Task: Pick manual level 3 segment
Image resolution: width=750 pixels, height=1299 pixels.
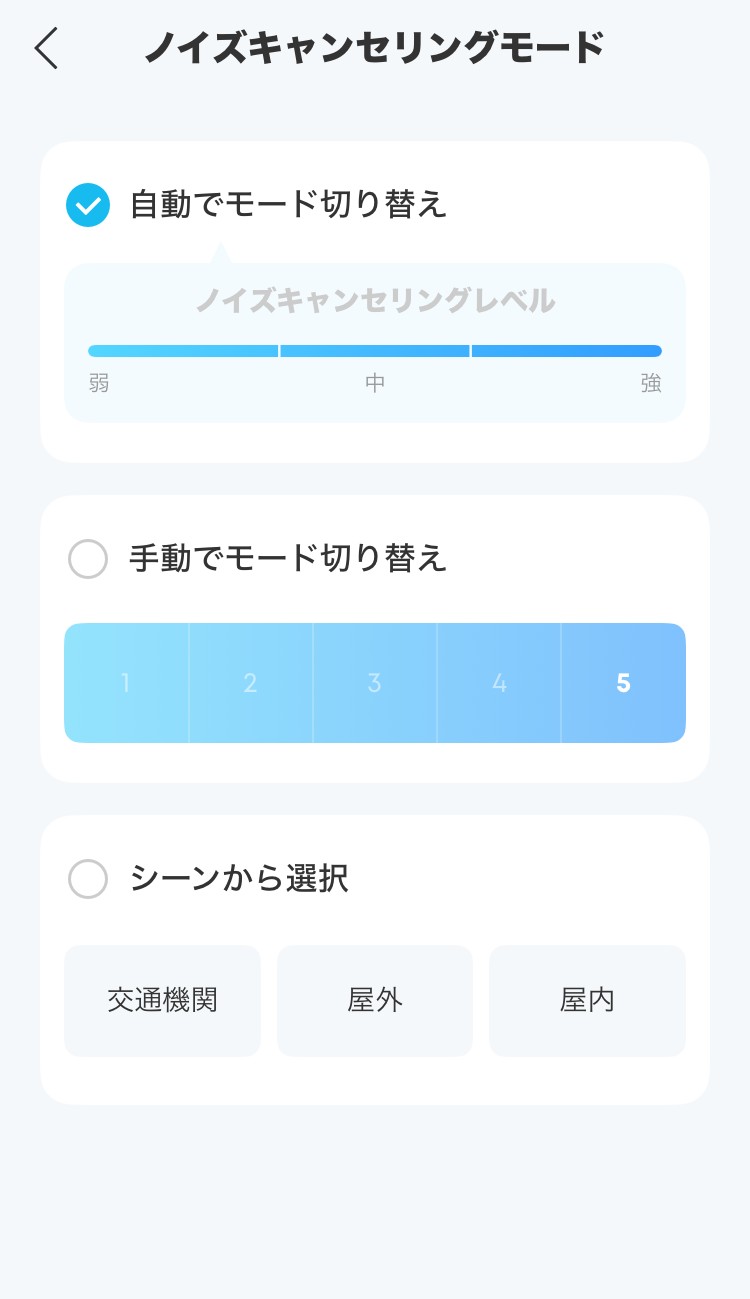Action: point(375,683)
